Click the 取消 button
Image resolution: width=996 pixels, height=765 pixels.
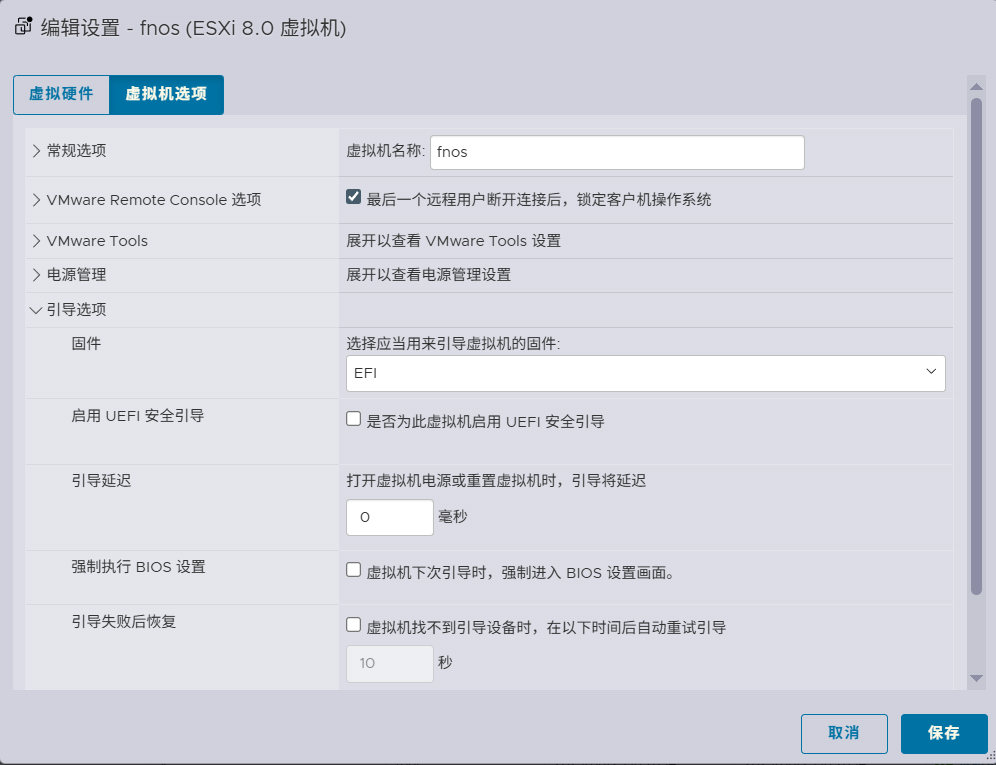(x=843, y=733)
